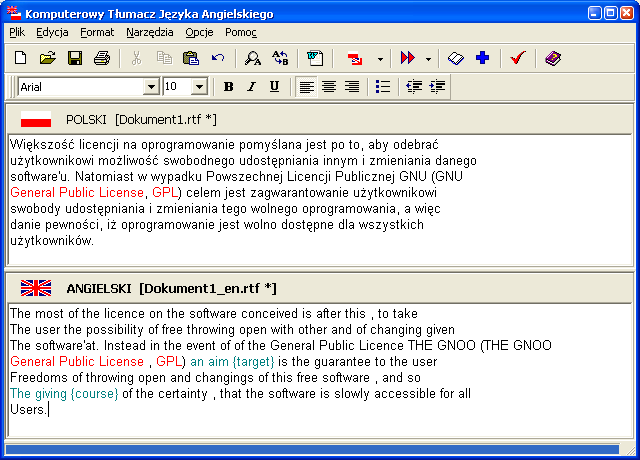Click the translation direction flag icon
Image resolution: width=640 pixels, height=460 pixels.
point(355,58)
